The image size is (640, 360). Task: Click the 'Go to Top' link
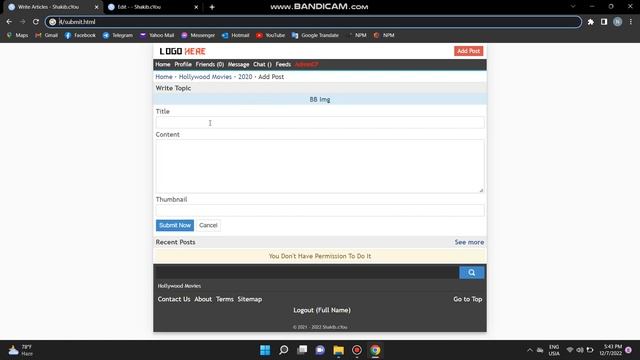(467, 299)
